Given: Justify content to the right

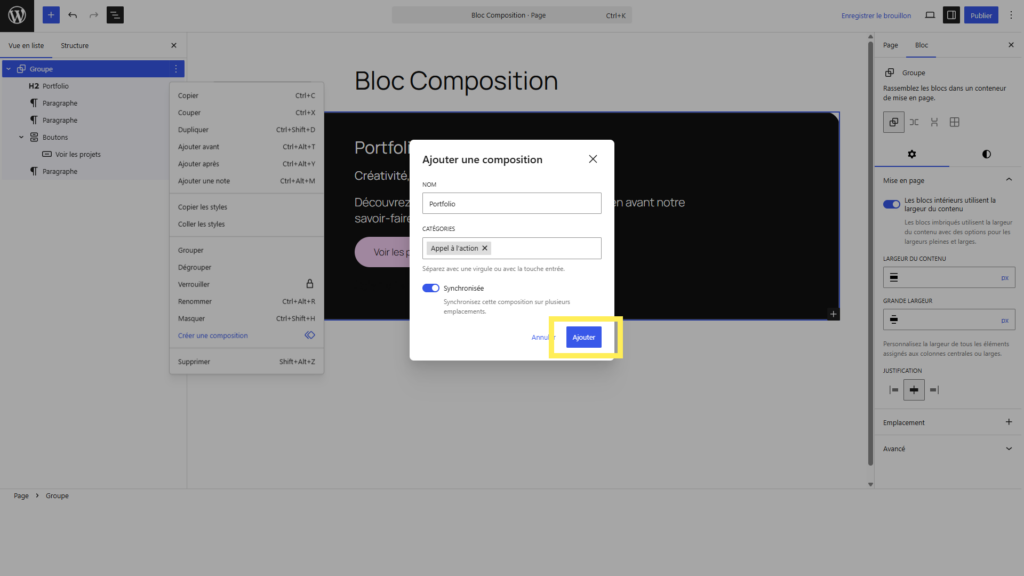Looking at the screenshot, I should [934, 390].
